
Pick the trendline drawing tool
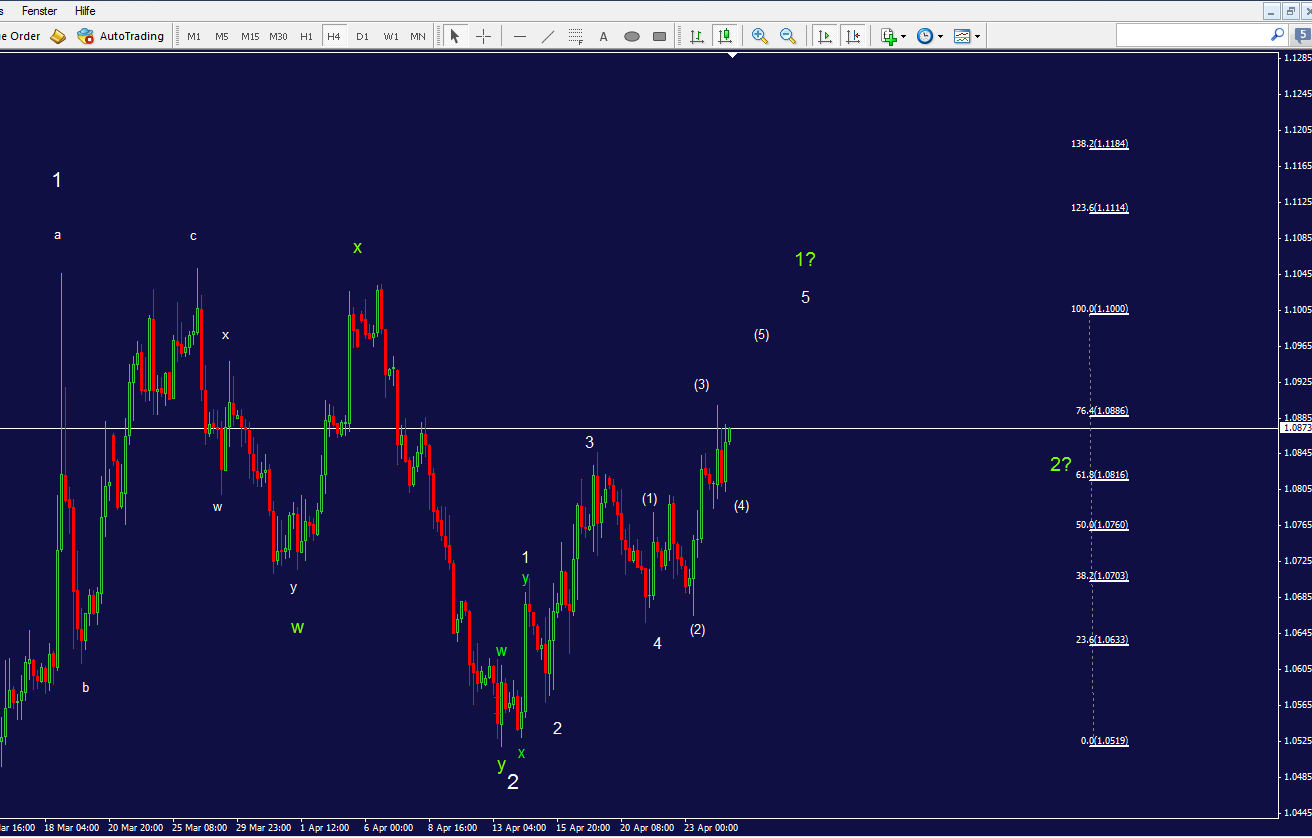tap(546, 36)
